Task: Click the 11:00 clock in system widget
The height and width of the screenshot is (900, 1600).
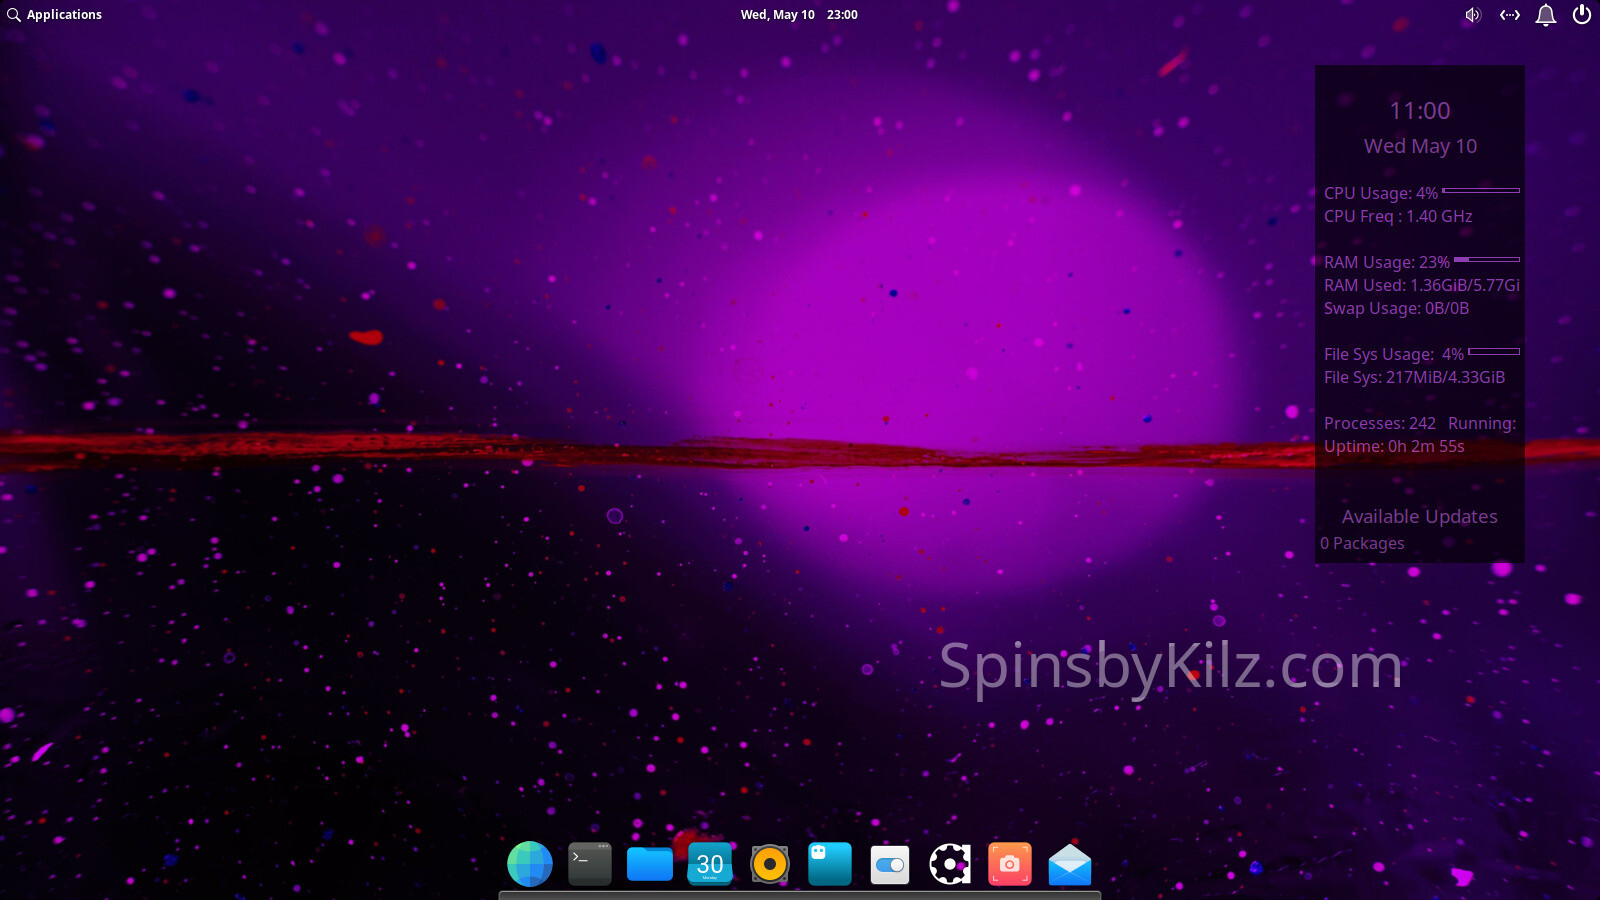Action: coord(1419,111)
